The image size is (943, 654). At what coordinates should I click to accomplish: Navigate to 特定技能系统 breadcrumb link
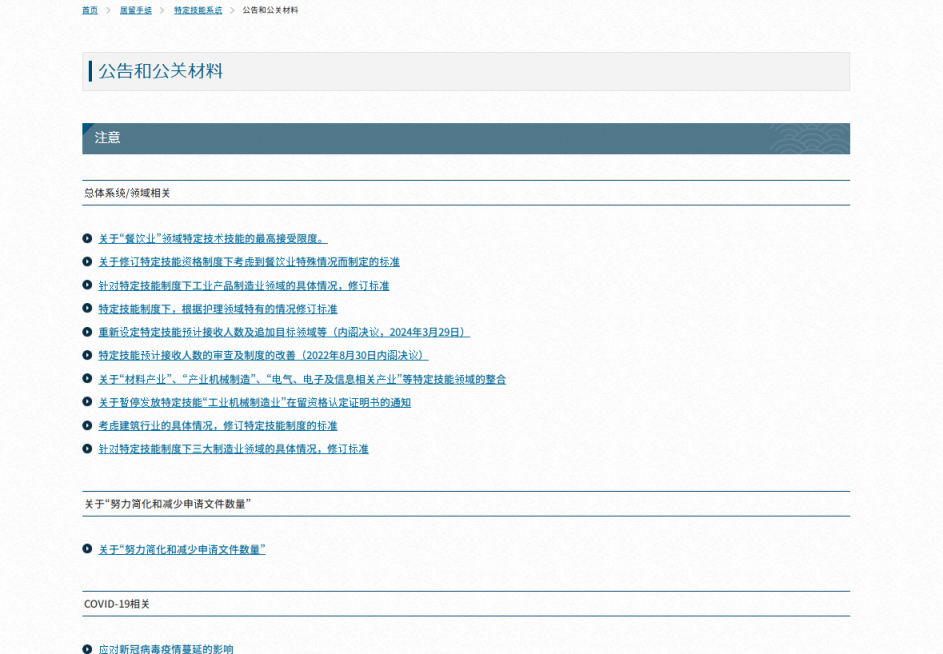coord(198,10)
